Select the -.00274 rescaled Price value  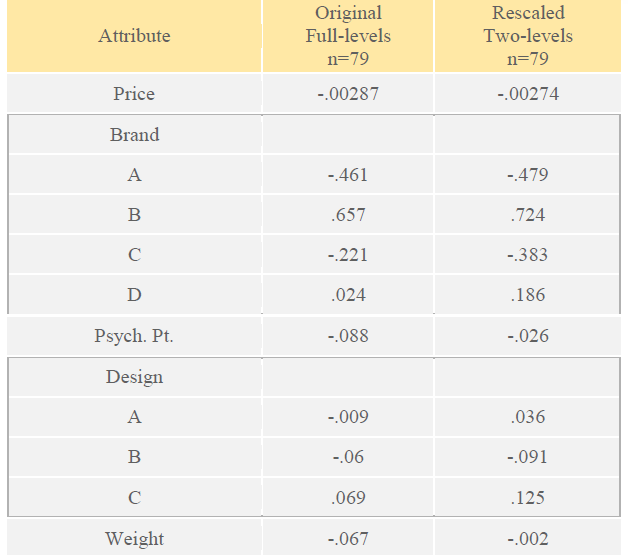tap(528, 94)
